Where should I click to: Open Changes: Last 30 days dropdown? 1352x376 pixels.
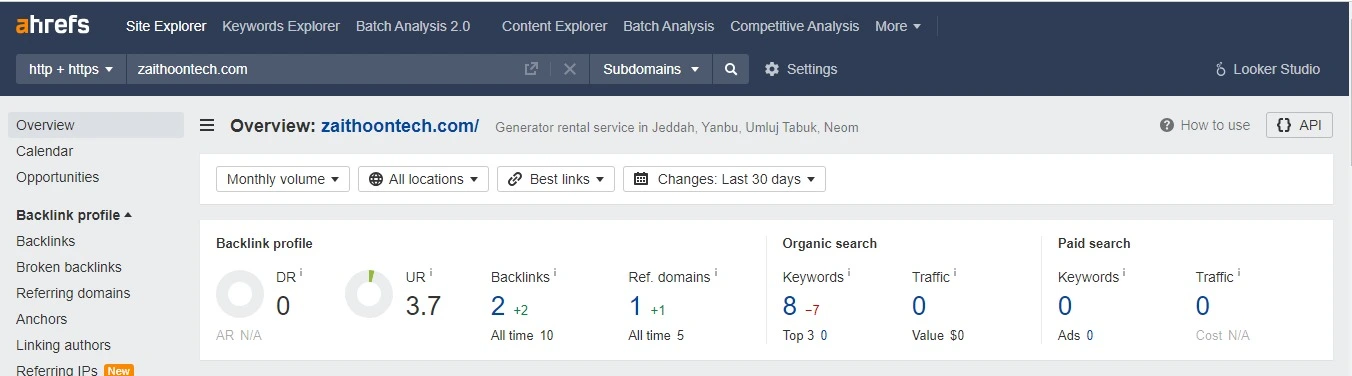724,179
